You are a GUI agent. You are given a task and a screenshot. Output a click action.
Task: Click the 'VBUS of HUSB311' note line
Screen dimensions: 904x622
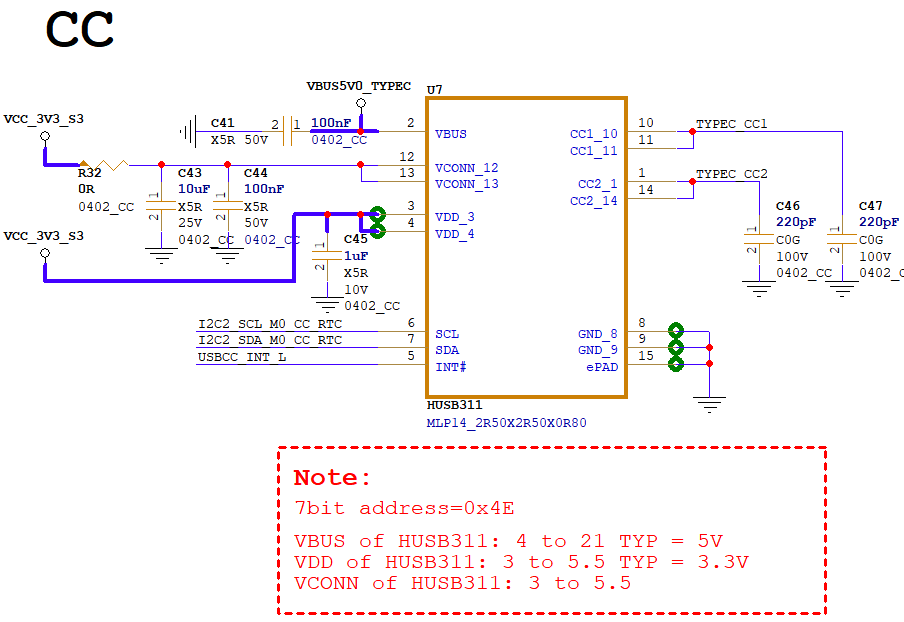pyautogui.click(x=508, y=541)
